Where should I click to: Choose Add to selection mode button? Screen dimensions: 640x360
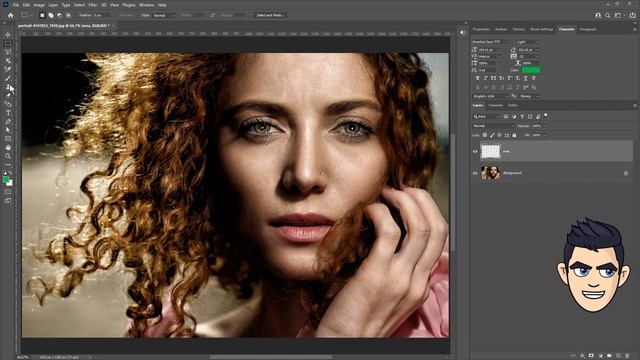51,15
